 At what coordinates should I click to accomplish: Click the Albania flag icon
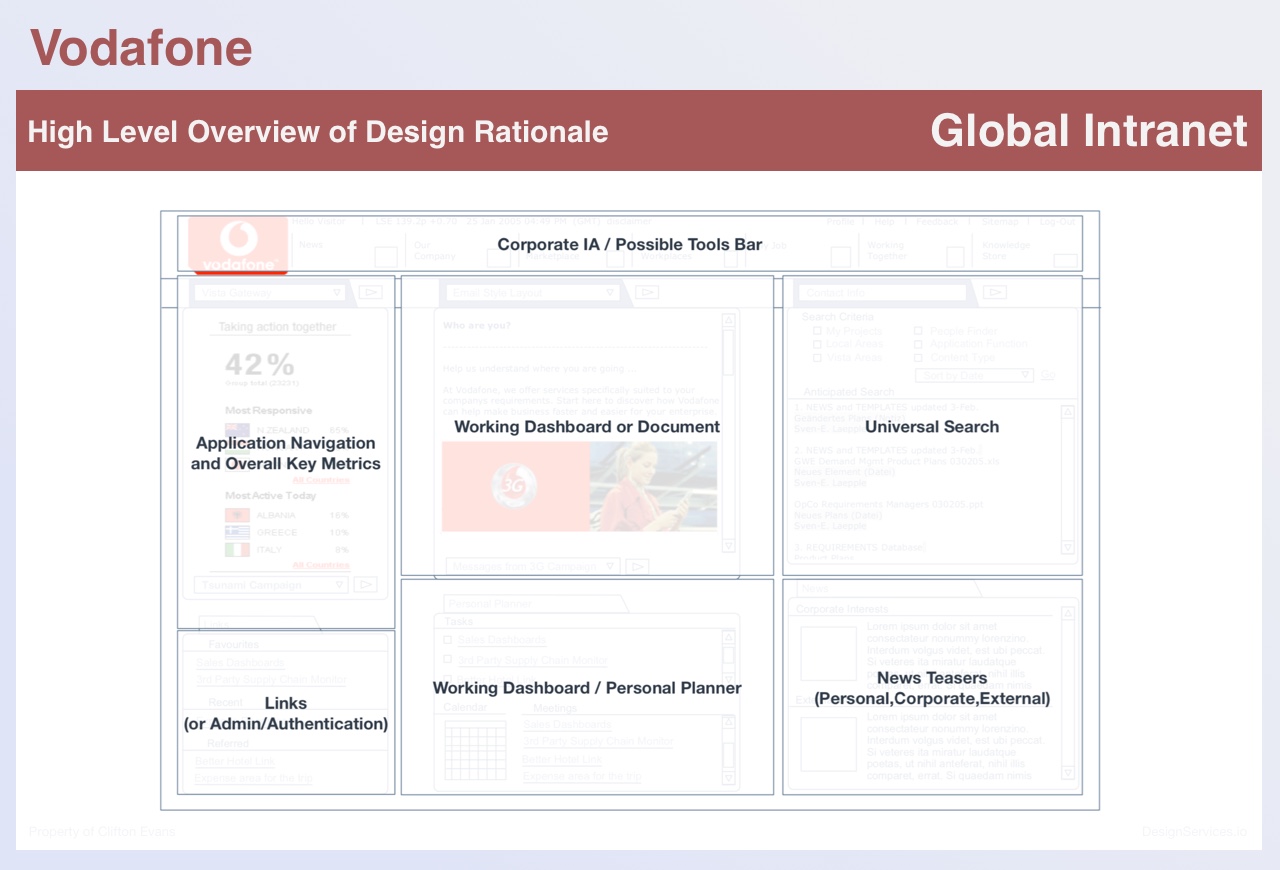(x=237, y=515)
